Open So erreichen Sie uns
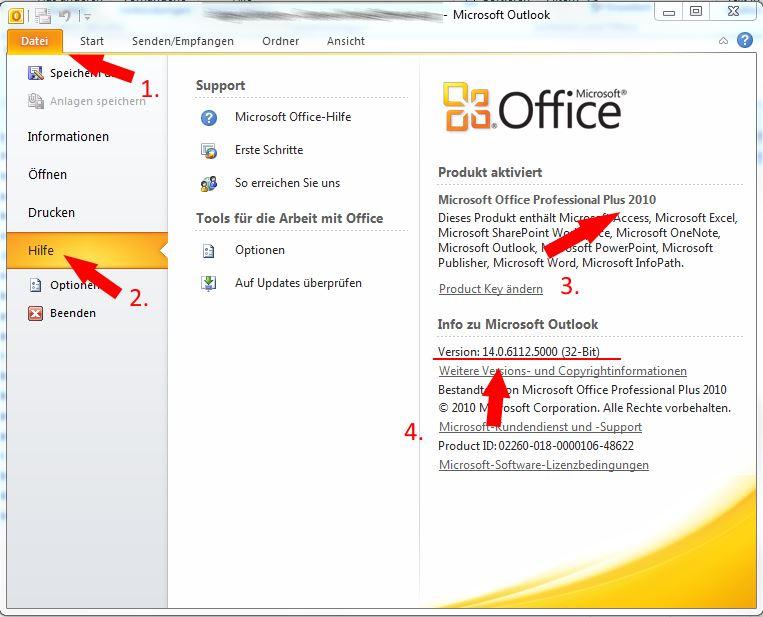The width and height of the screenshot is (763, 617). pos(288,183)
